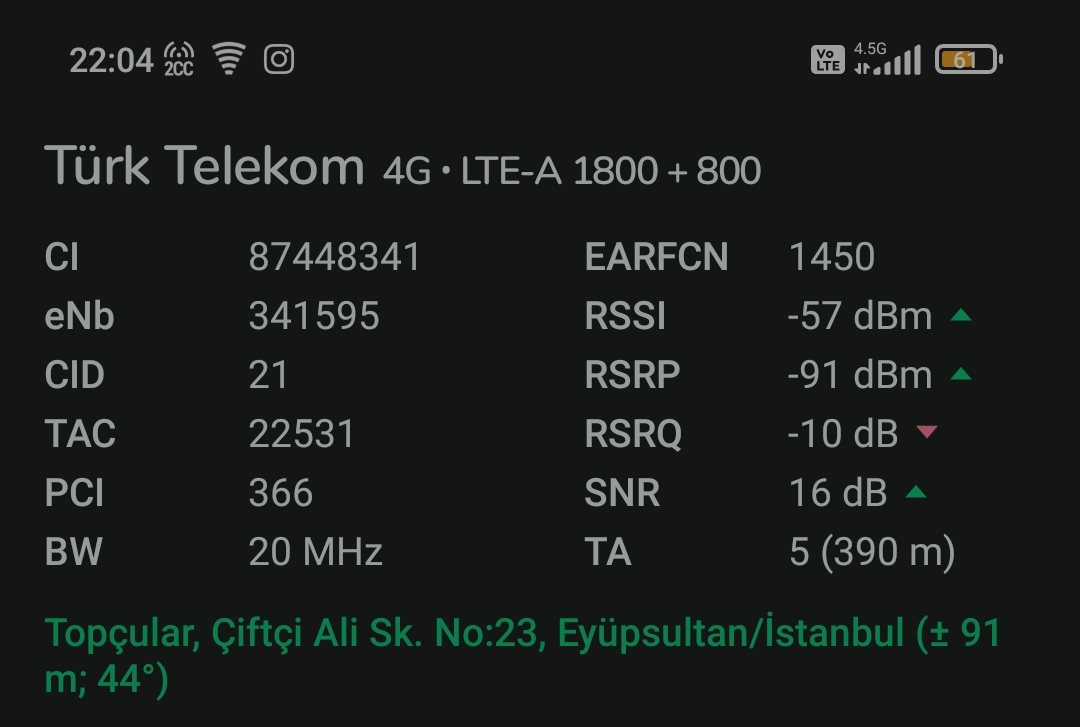Tap the 20 MHz bandwidth value

315,552
